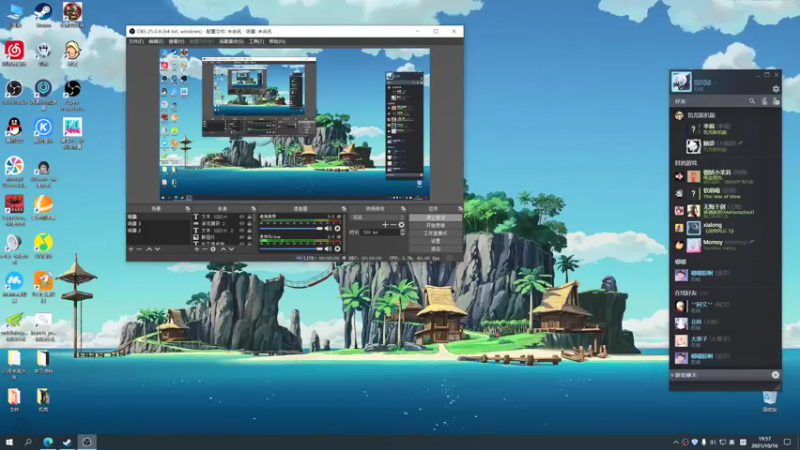Open OBS 文件(F) menu
The width and height of the screenshot is (800, 450).
point(136,41)
